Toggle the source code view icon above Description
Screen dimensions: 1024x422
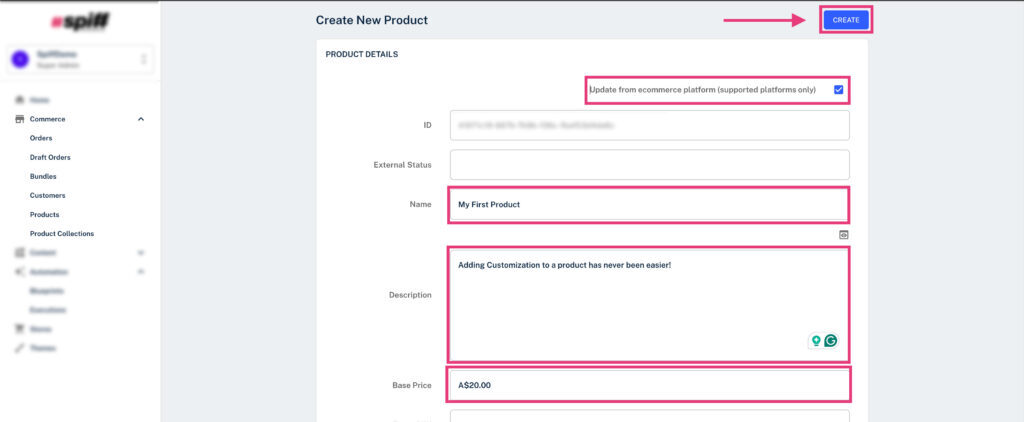pos(844,235)
